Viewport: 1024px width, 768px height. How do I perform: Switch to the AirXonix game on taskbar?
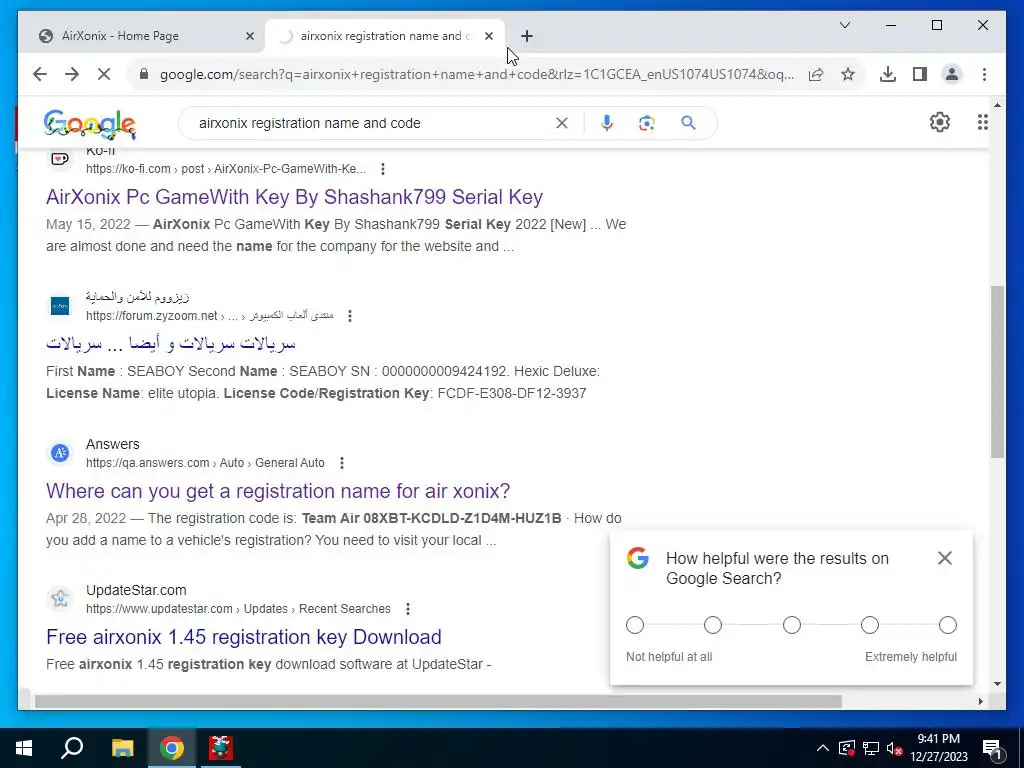[221, 748]
